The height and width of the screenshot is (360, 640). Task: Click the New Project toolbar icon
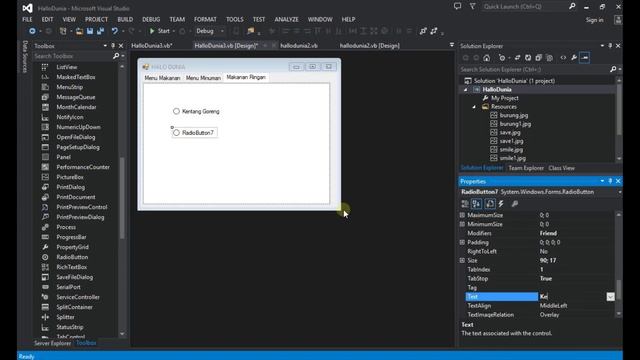coord(62,31)
